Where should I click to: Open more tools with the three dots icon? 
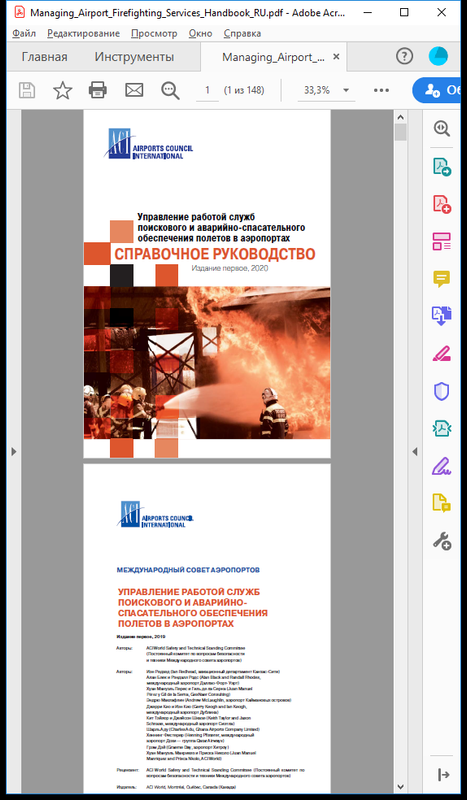381,90
